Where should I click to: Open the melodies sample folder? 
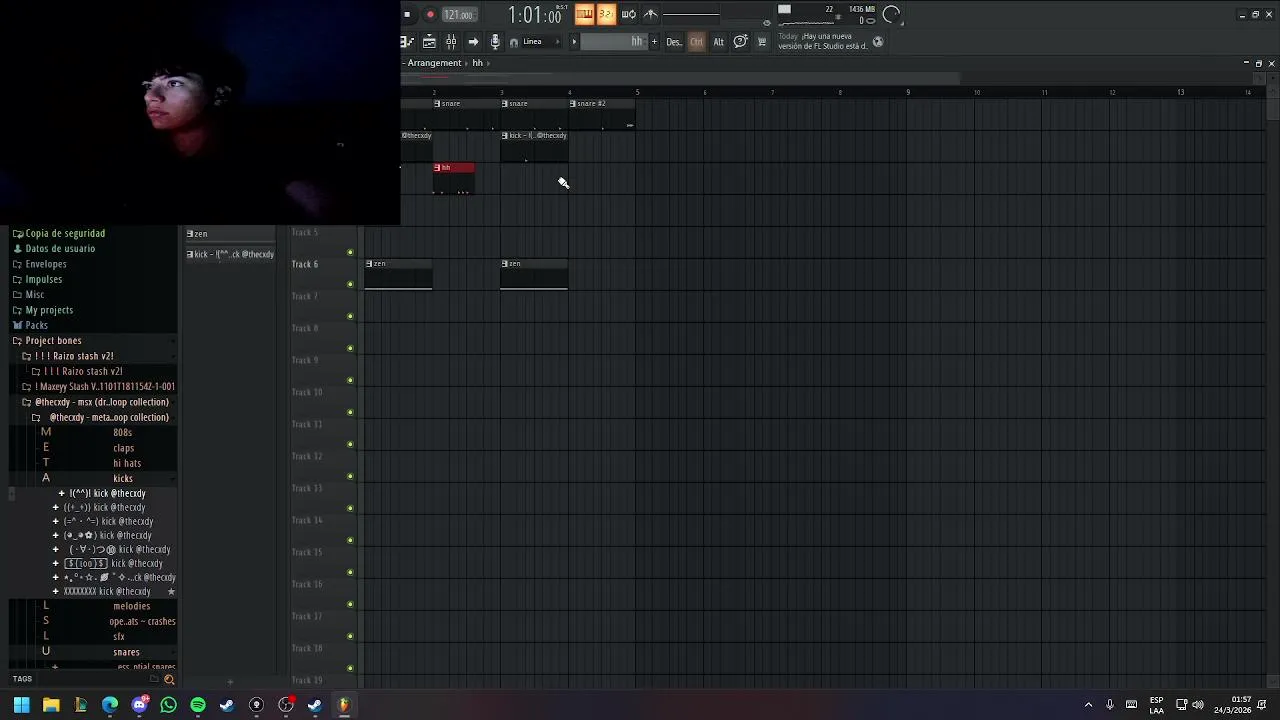click(131, 606)
